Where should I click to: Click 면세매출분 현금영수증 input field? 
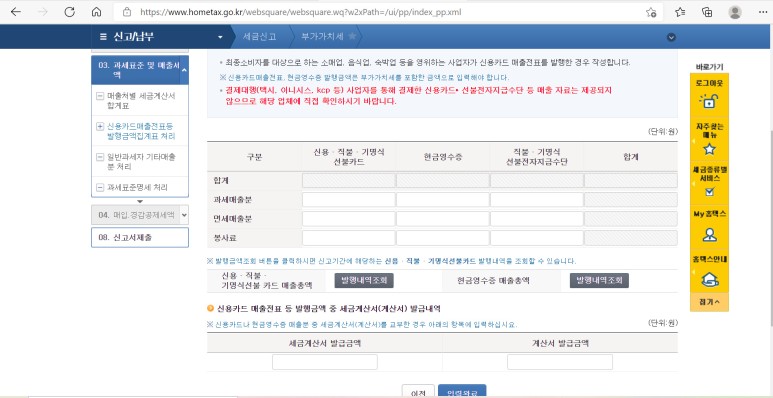click(x=443, y=219)
